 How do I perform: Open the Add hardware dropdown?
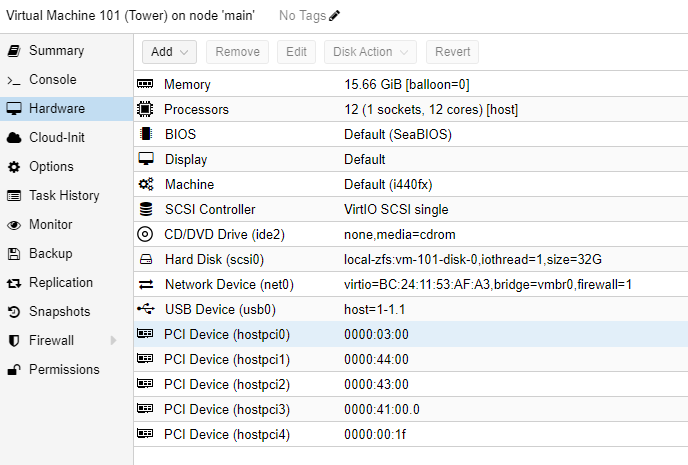(x=169, y=52)
